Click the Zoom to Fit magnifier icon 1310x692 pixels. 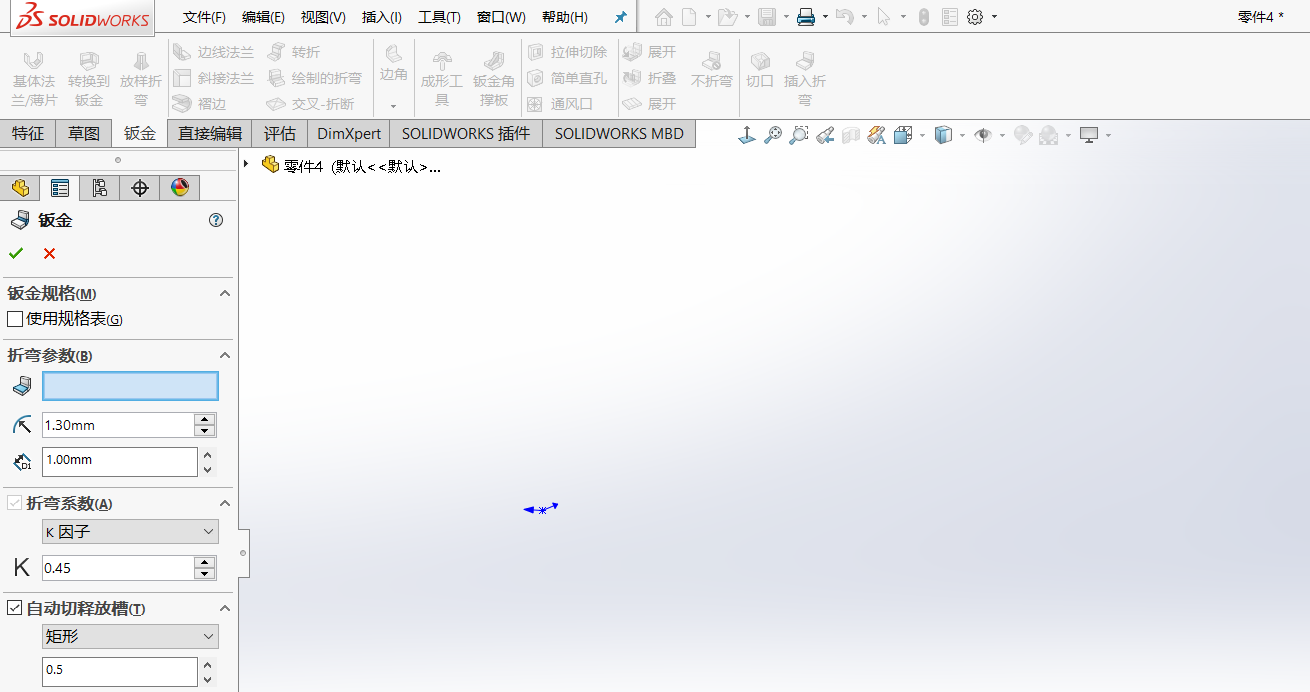(x=772, y=135)
